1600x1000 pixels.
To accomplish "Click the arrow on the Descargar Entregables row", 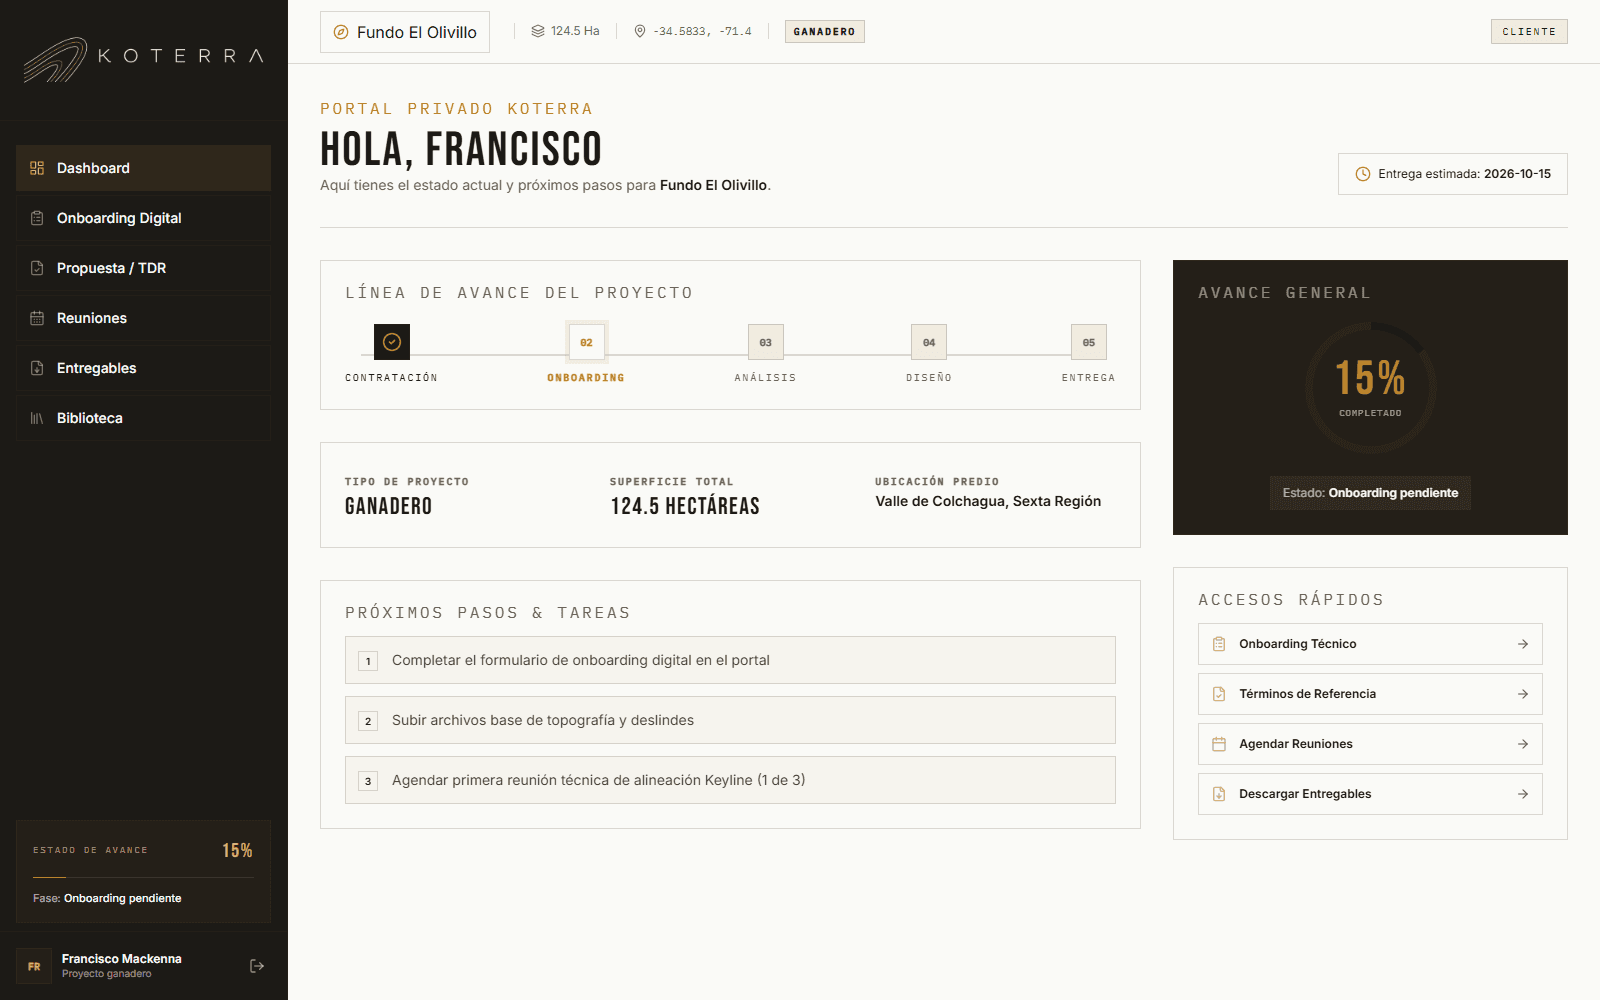I will point(1523,794).
